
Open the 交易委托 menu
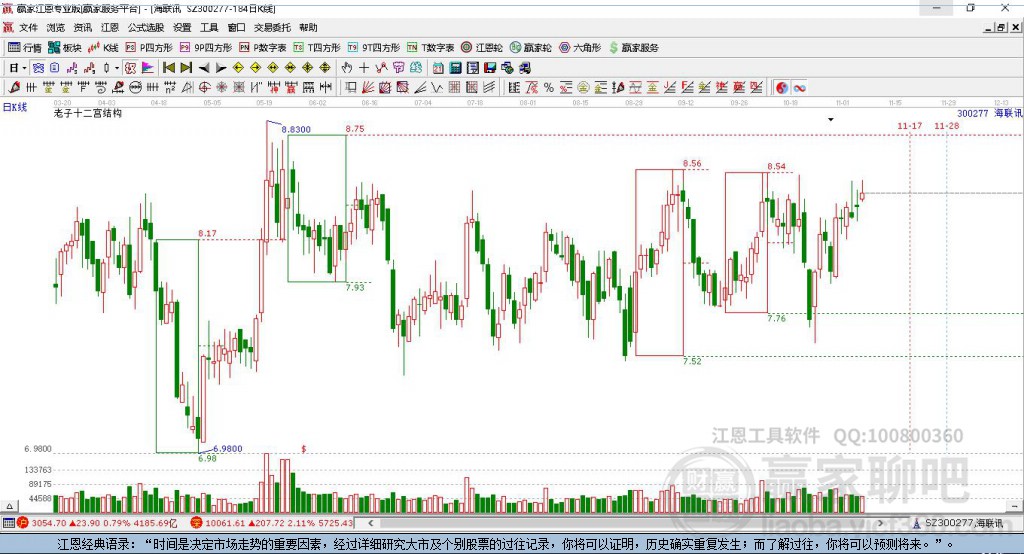(272, 27)
